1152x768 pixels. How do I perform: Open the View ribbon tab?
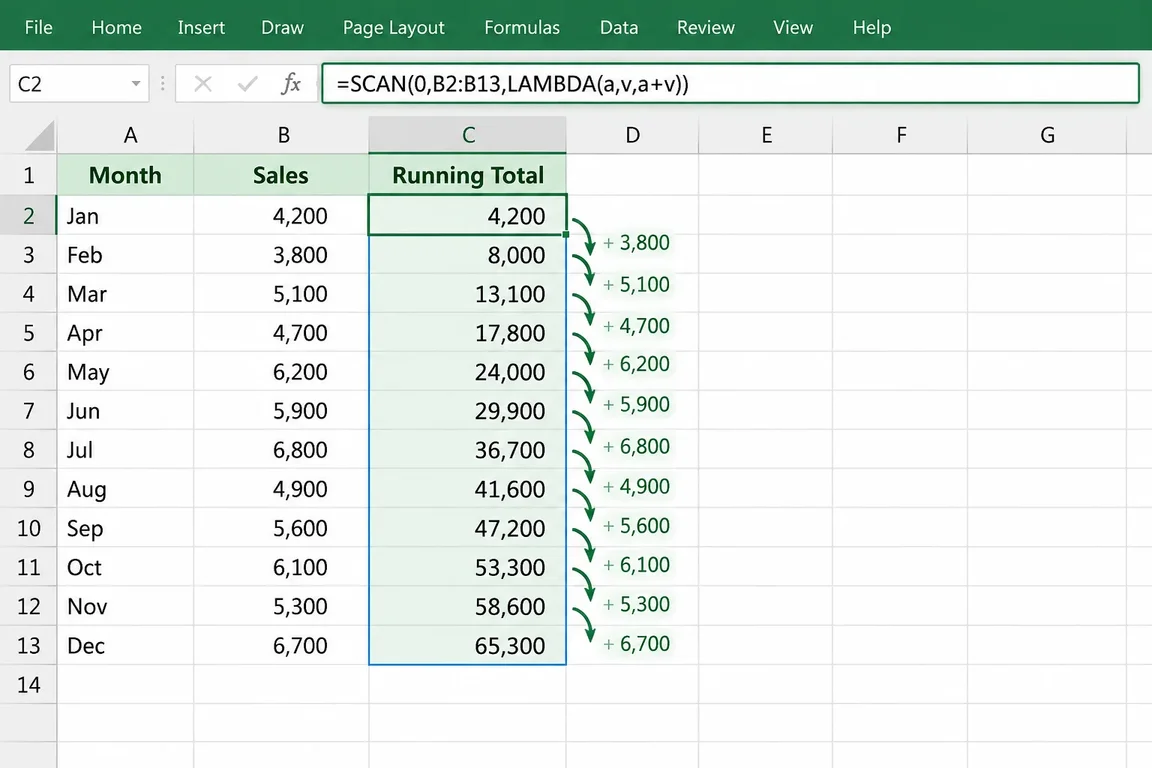coord(793,28)
